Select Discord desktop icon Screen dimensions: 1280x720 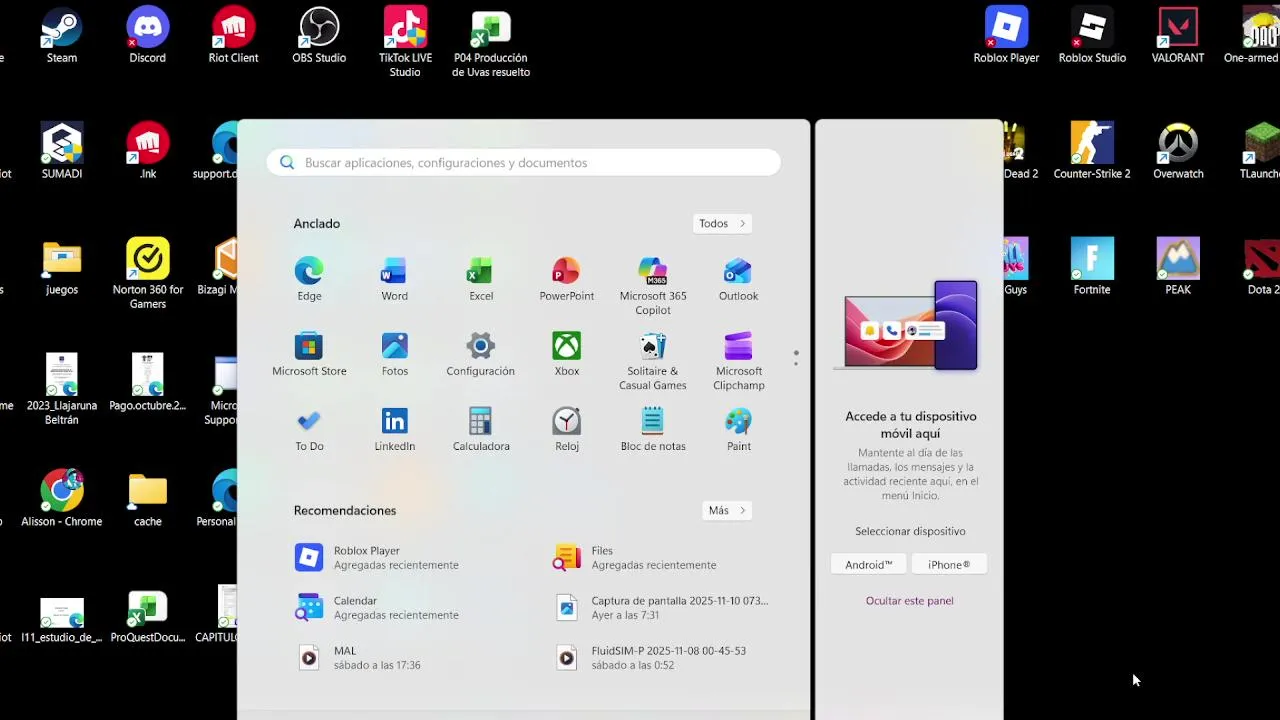(x=147, y=36)
